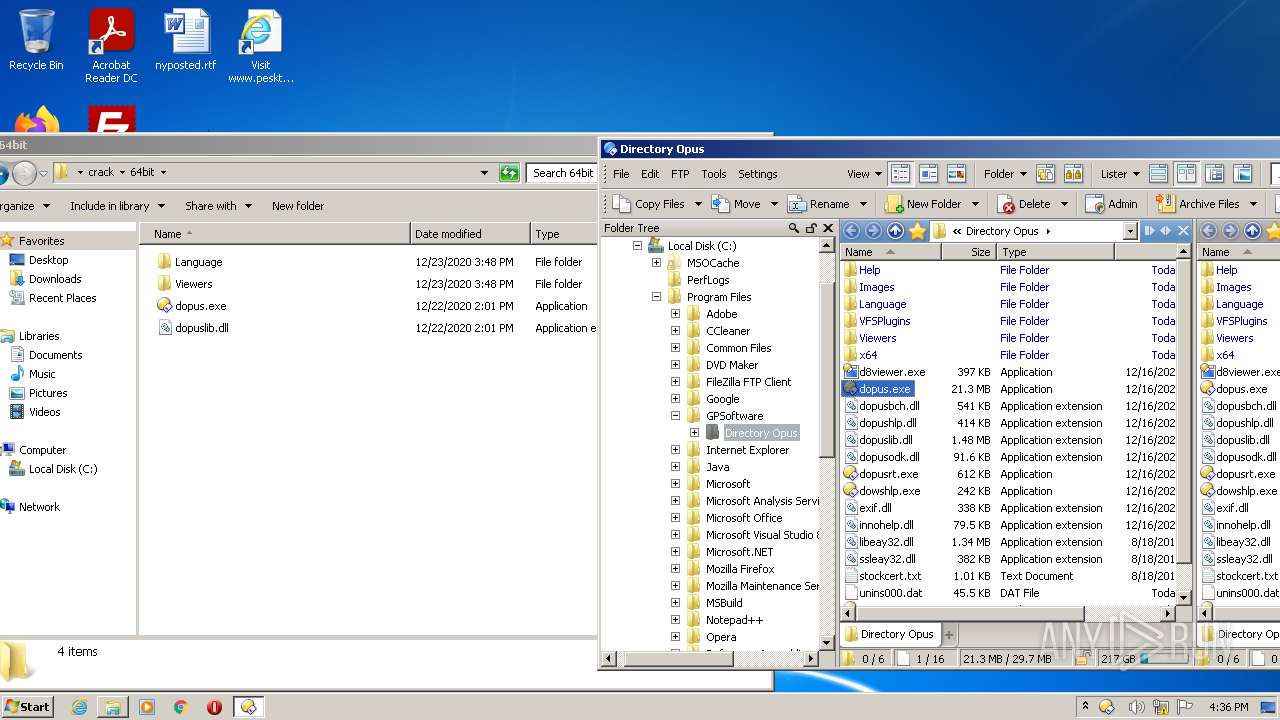Click the Search 64bit field in Explorer
This screenshot has width=1280, height=720.
tap(562, 173)
